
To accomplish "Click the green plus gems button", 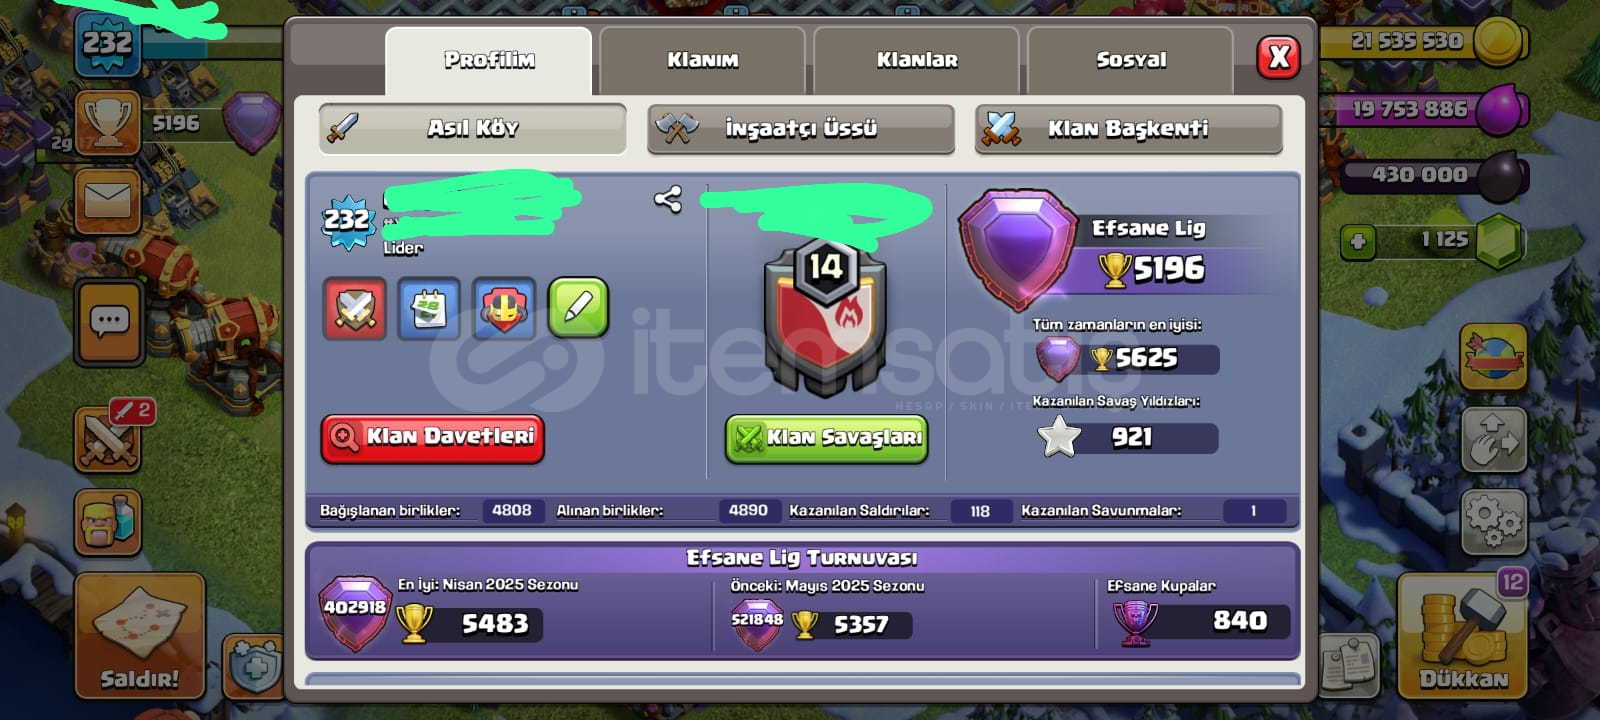I will [x=1358, y=241].
